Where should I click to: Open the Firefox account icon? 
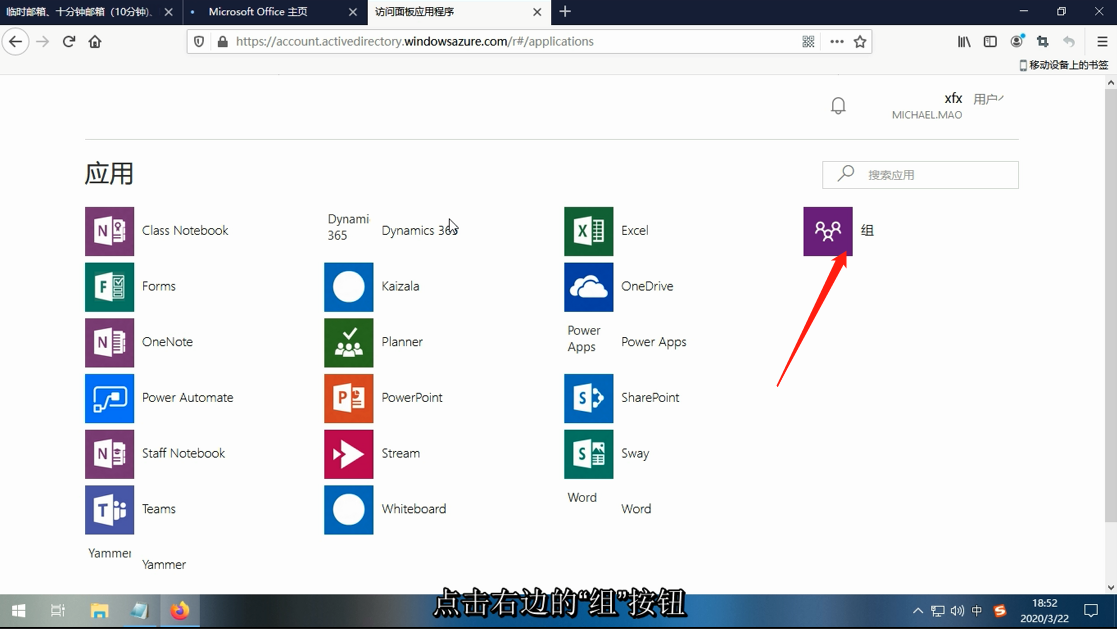[1017, 41]
